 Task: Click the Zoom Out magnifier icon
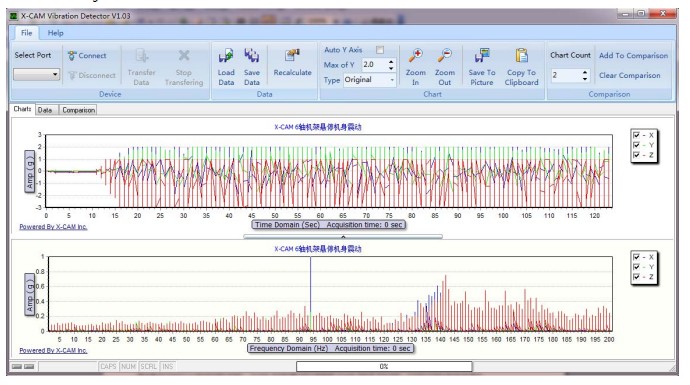tap(445, 56)
